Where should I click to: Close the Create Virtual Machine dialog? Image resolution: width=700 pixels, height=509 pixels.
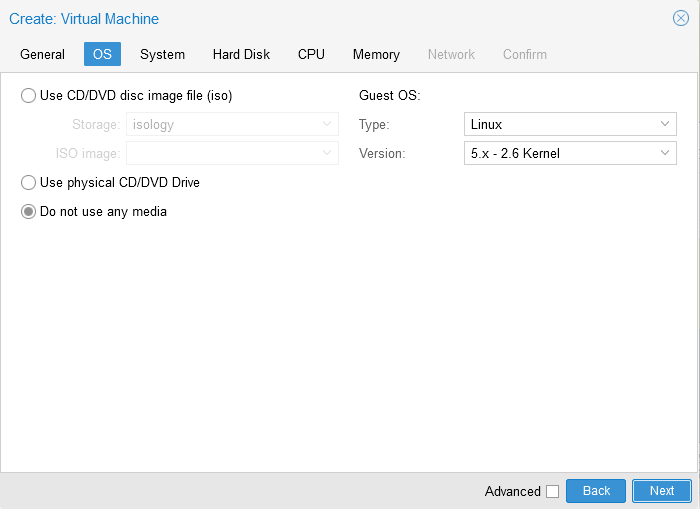pyautogui.click(x=680, y=18)
